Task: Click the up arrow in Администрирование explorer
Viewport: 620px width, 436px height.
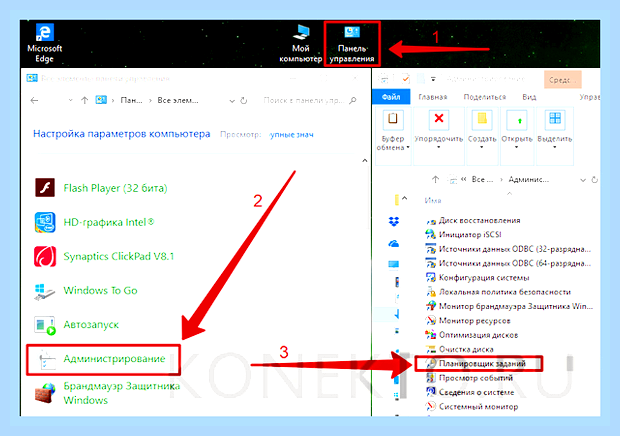Action: 435,179
